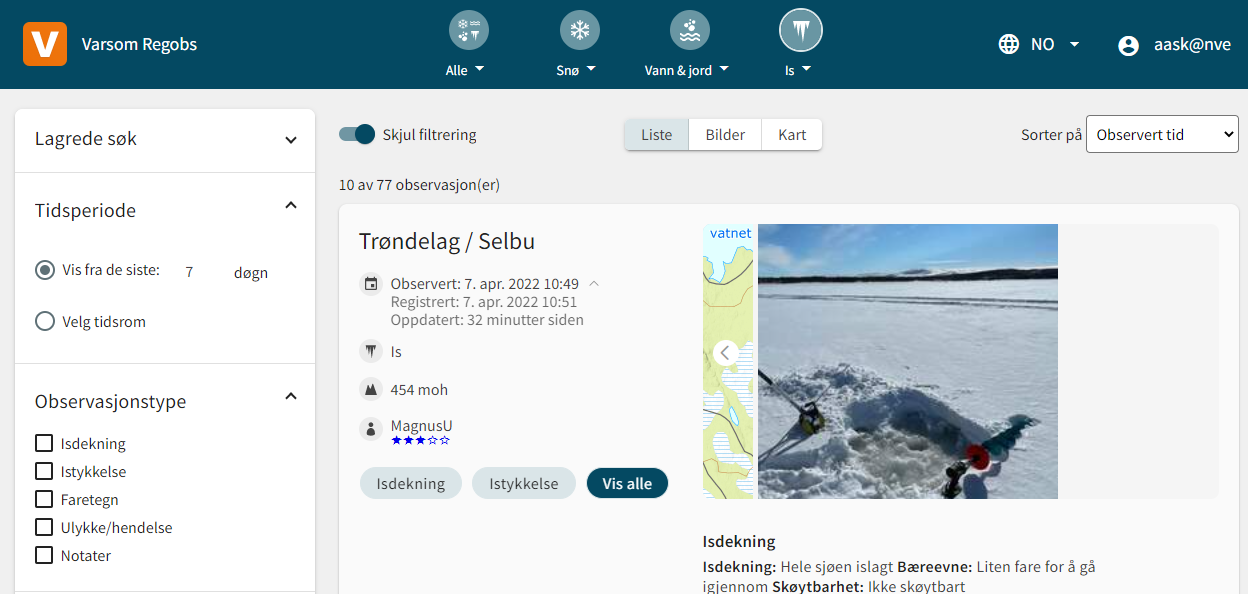Select the Velg tidsrom radio button
The height and width of the screenshot is (594, 1248).
tap(45, 321)
